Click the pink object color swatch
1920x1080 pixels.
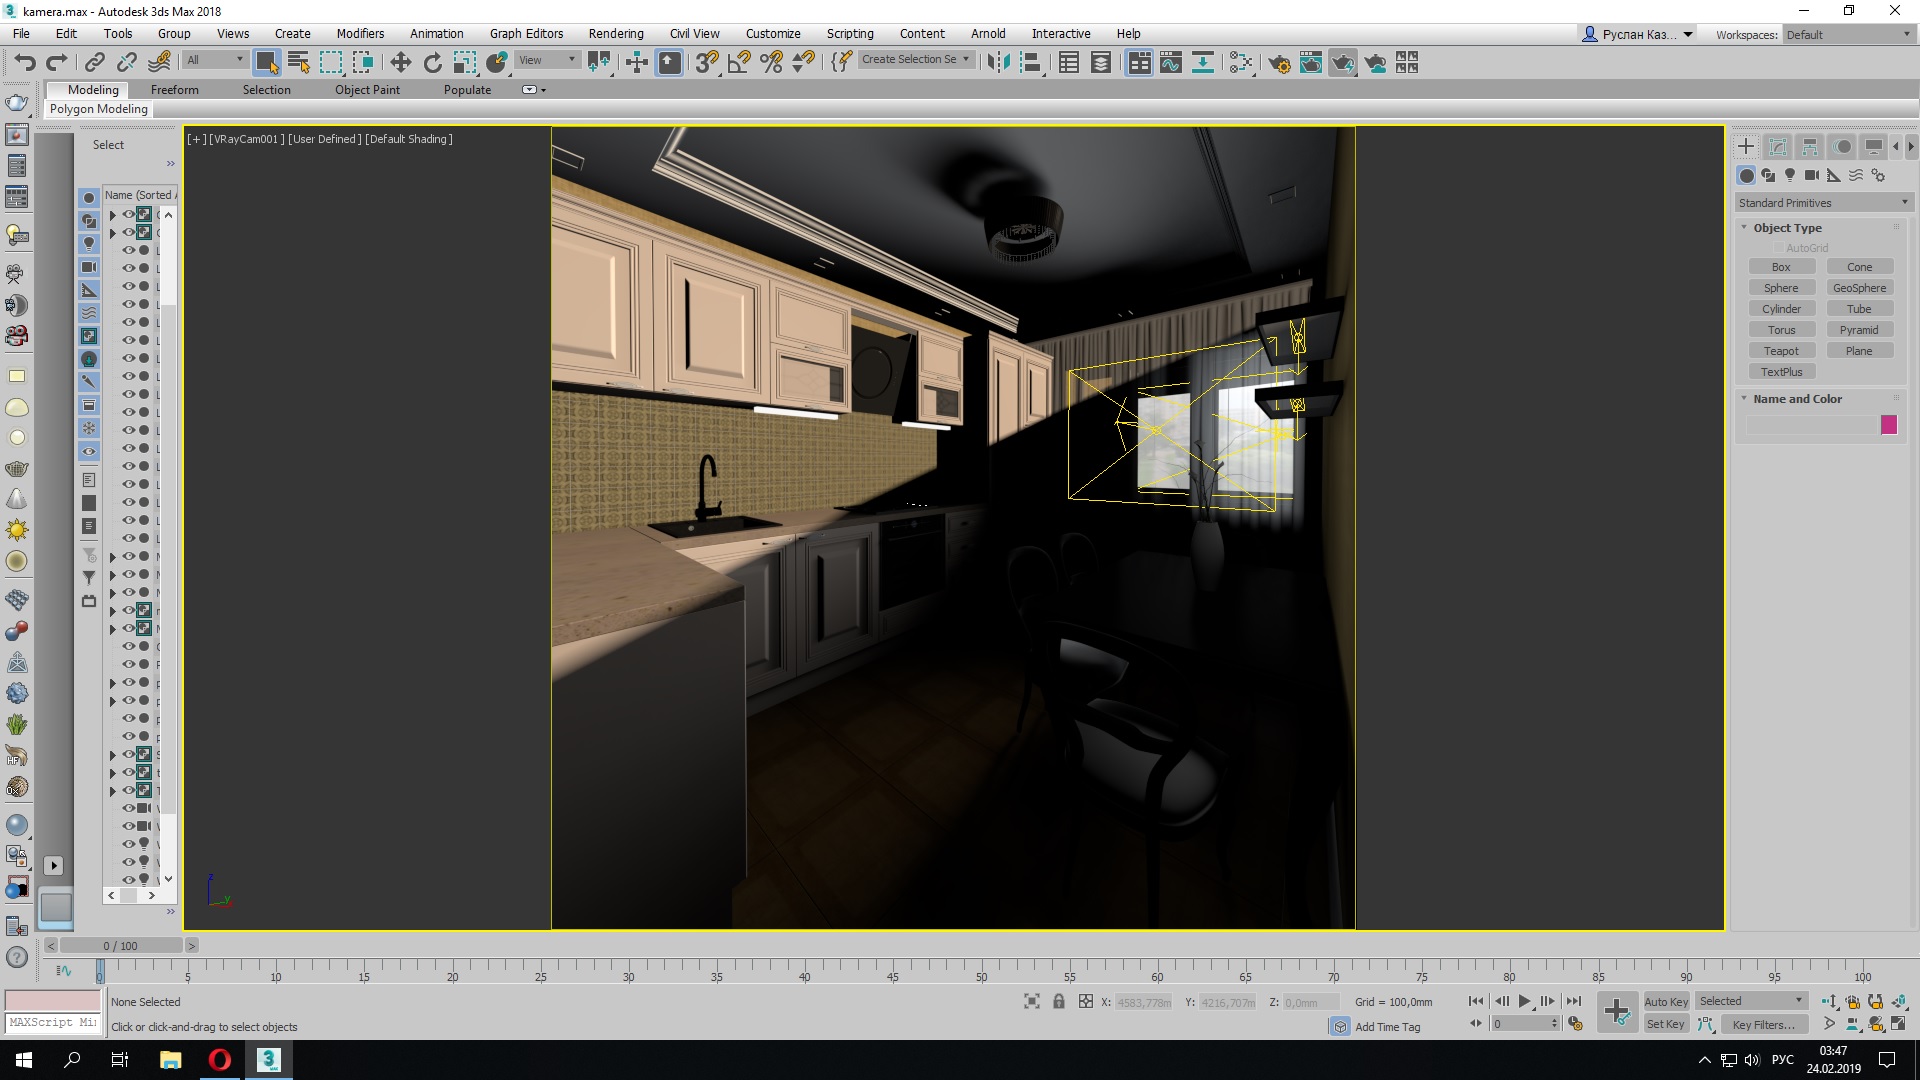1889,425
